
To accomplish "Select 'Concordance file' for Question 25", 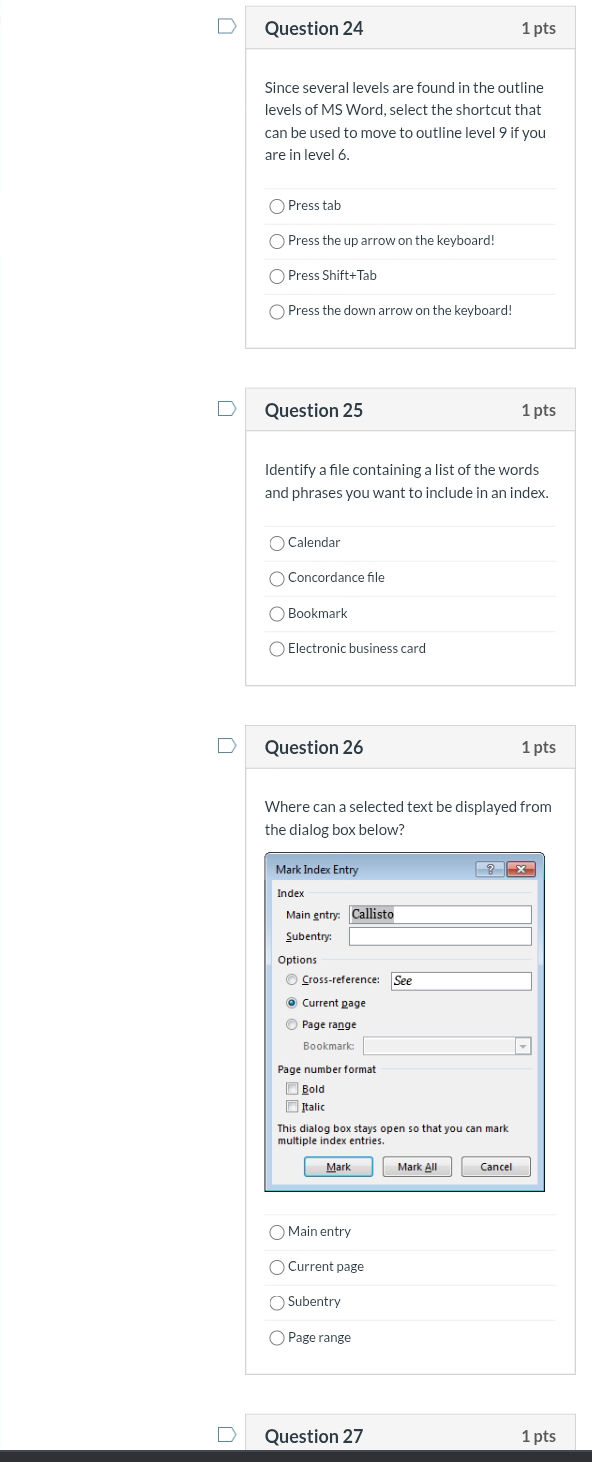I will tap(277, 578).
